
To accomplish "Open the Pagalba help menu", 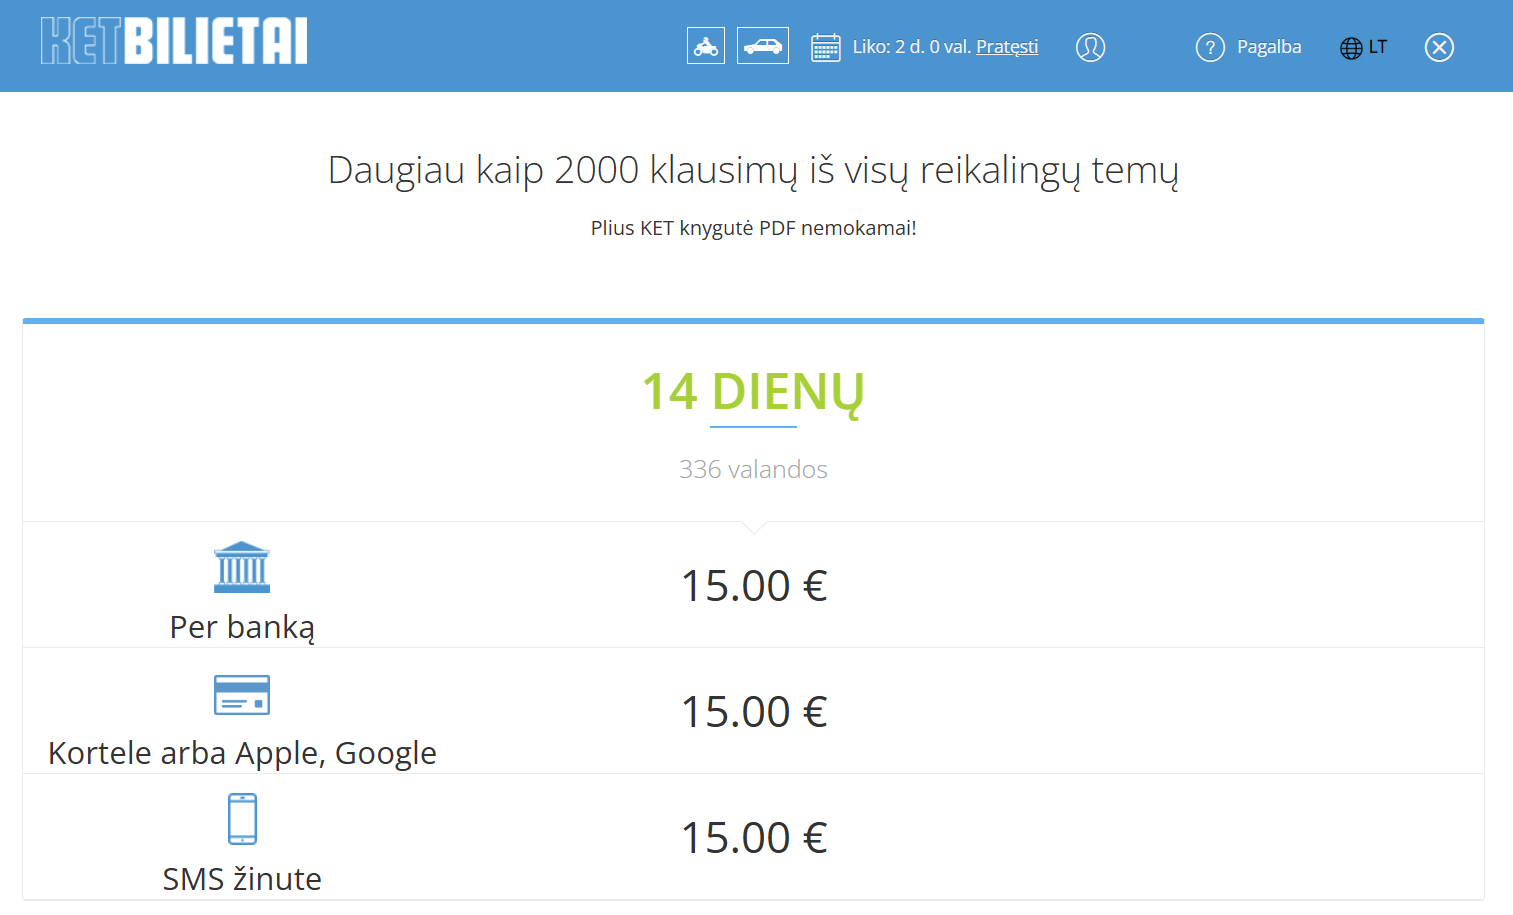I will point(1269,47).
